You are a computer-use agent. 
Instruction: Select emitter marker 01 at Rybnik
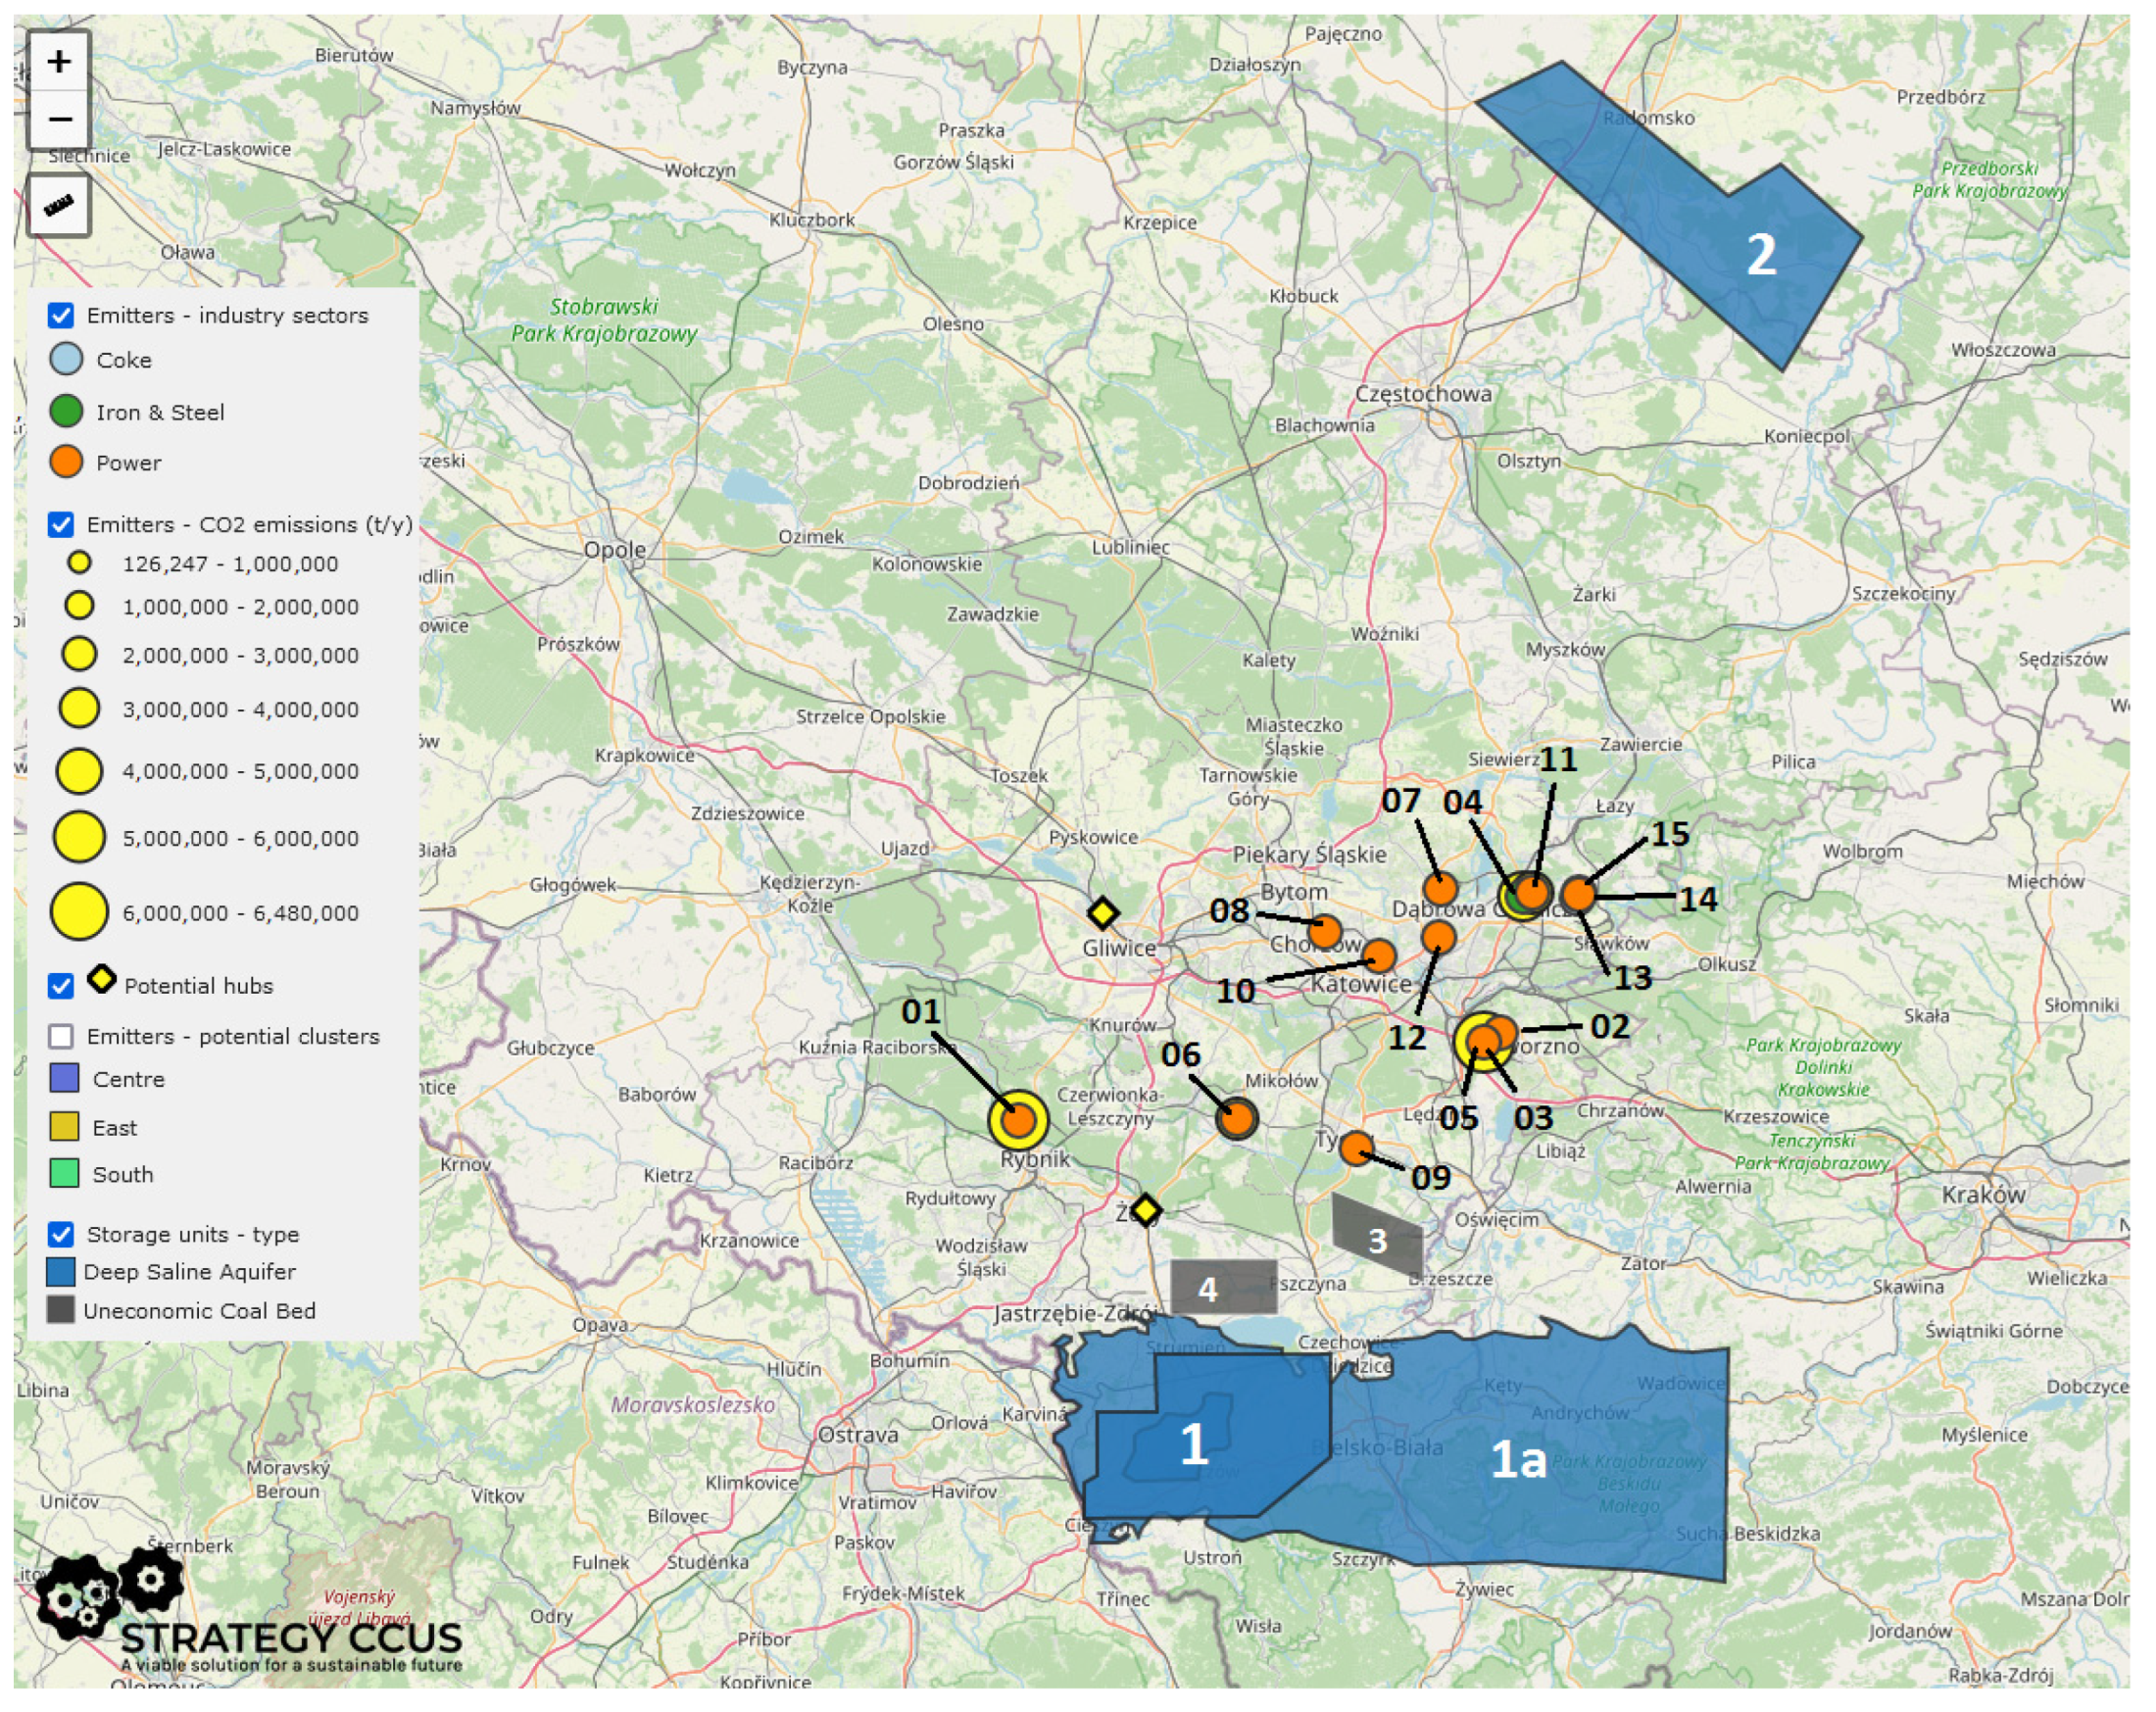(1018, 1119)
